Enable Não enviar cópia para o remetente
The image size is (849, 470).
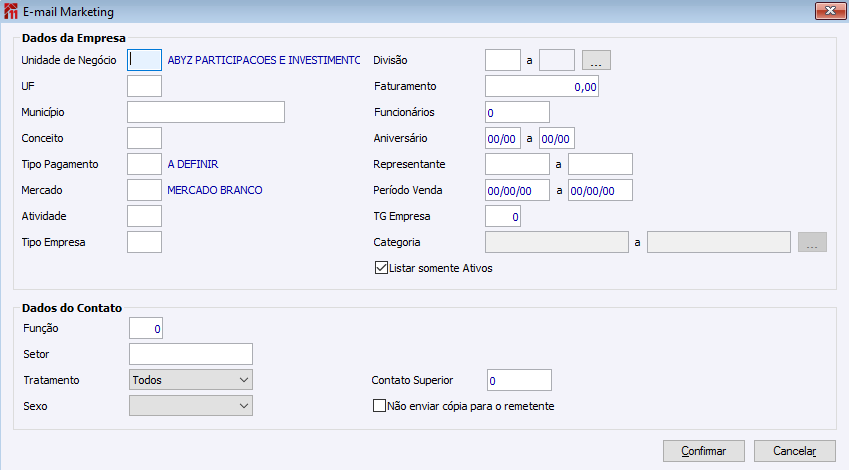[x=379, y=406]
